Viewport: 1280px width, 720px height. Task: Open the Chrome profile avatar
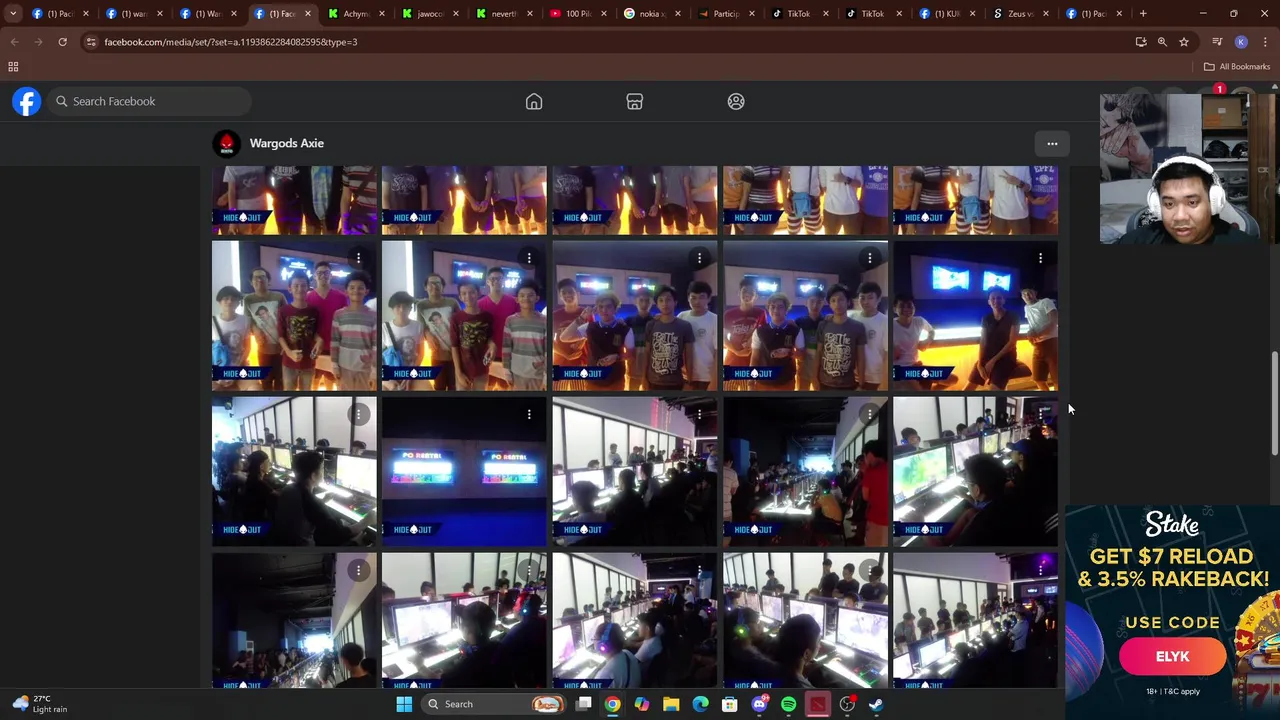[1241, 42]
